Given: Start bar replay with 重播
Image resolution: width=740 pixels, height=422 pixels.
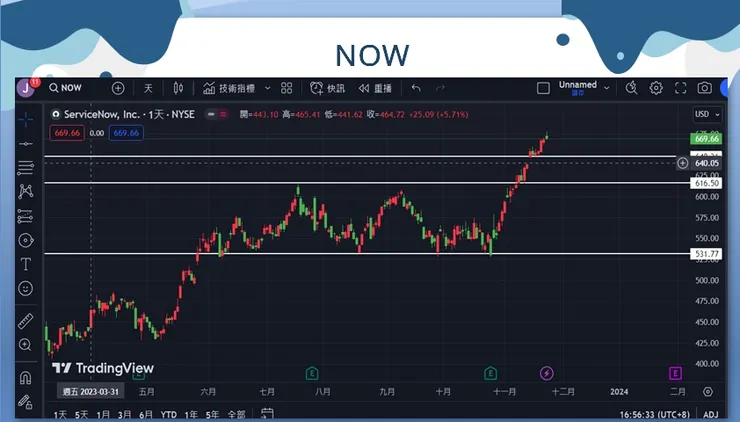Looking at the screenshot, I should 375,88.
